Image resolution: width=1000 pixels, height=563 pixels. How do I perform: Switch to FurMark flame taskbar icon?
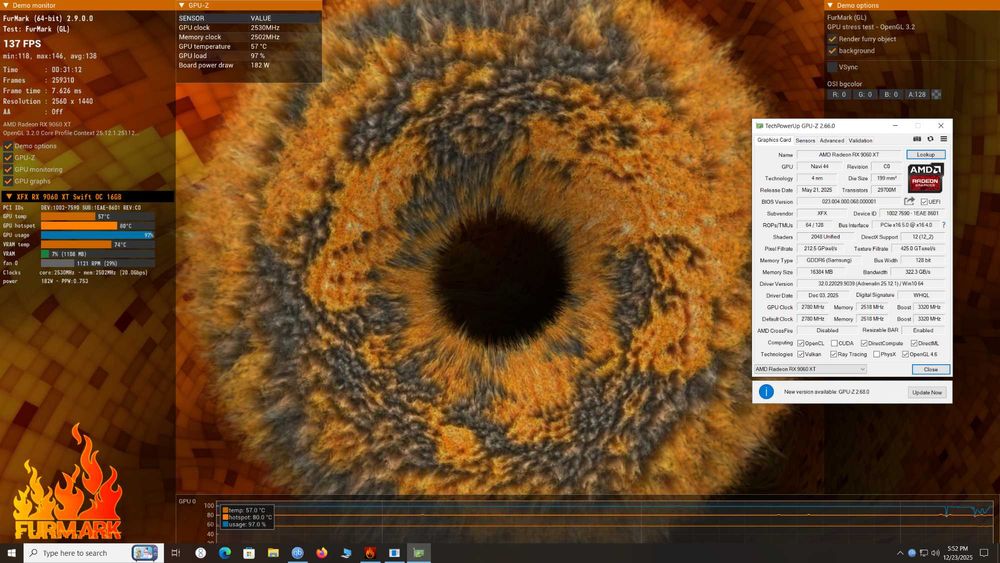(370, 553)
